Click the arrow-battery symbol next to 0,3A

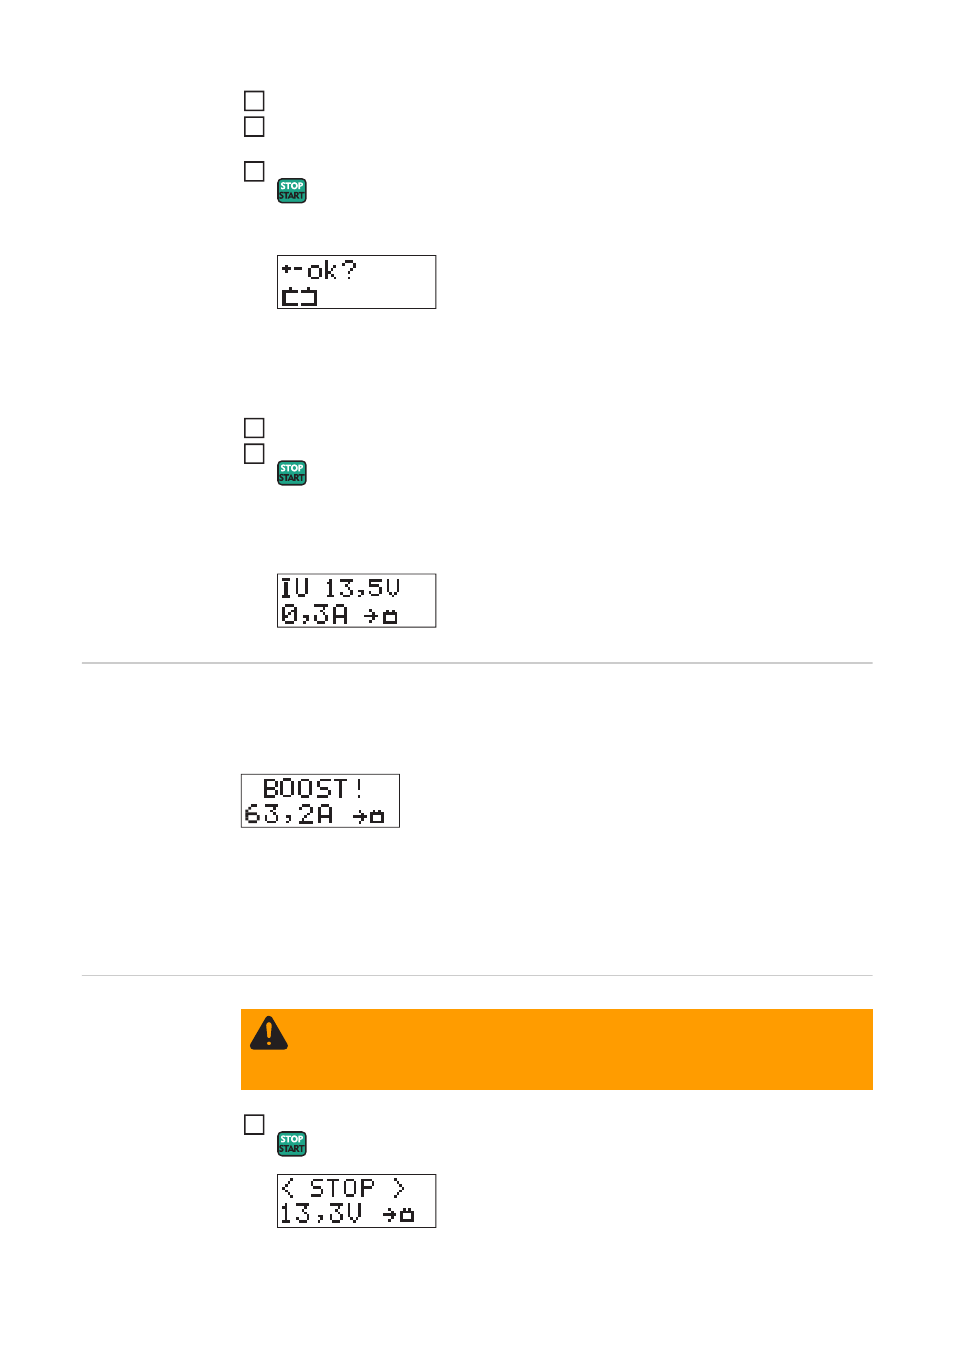(381, 616)
